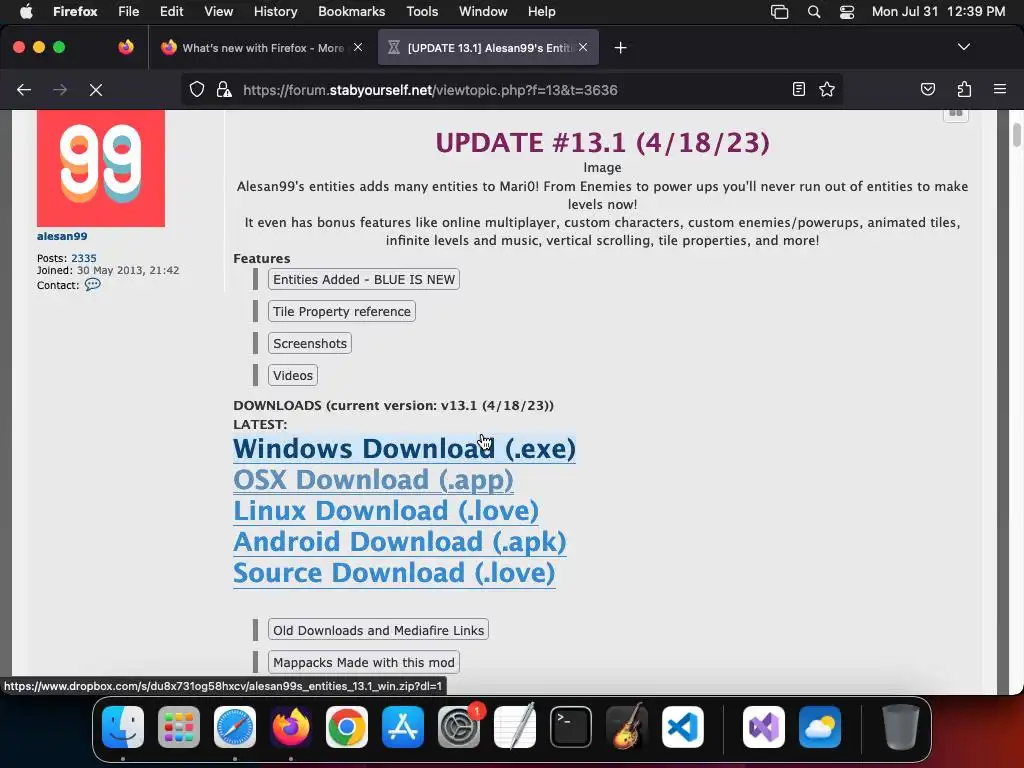Open the Apple menu
Viewport: 1024px width, 768px height.
[x=26, y=12]
